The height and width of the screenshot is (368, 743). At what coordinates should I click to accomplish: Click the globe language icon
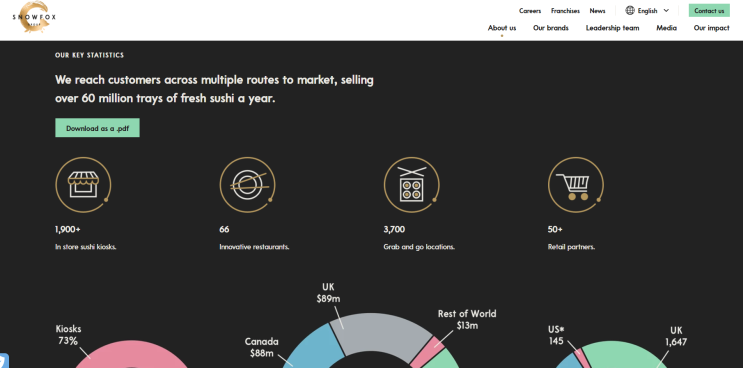click(630, 10)
